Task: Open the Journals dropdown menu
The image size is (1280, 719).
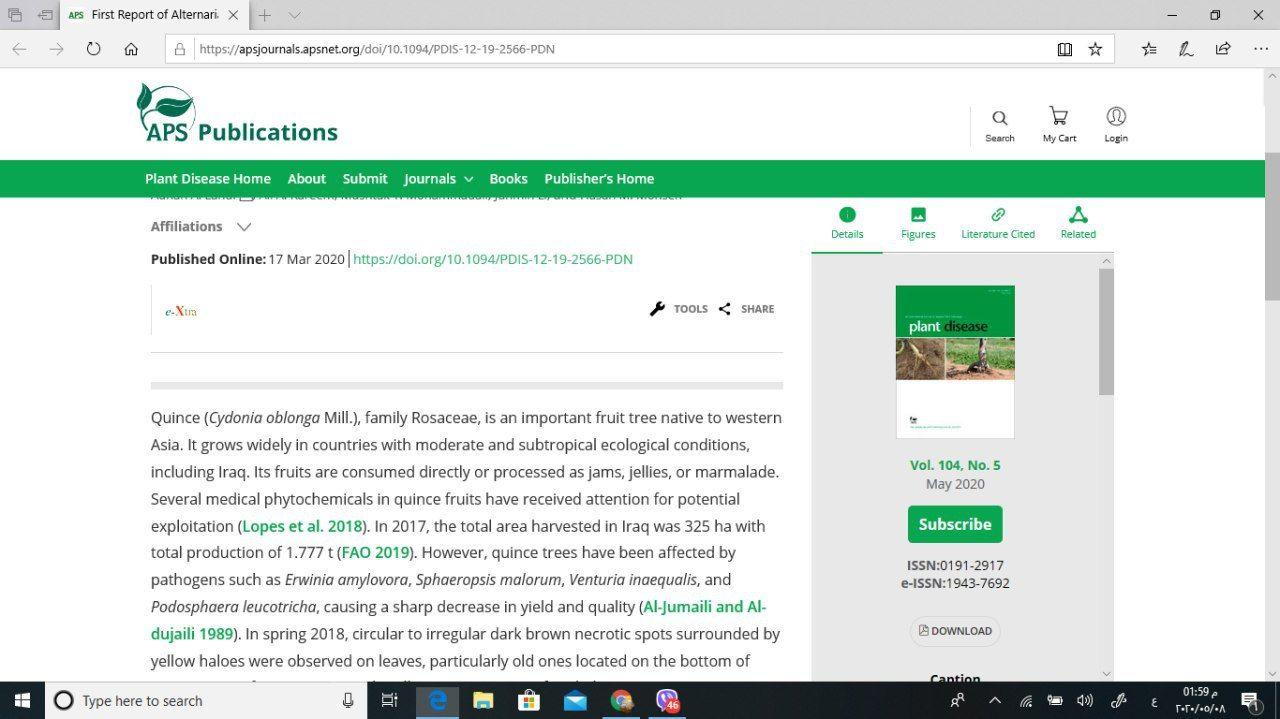Action: 438,179
